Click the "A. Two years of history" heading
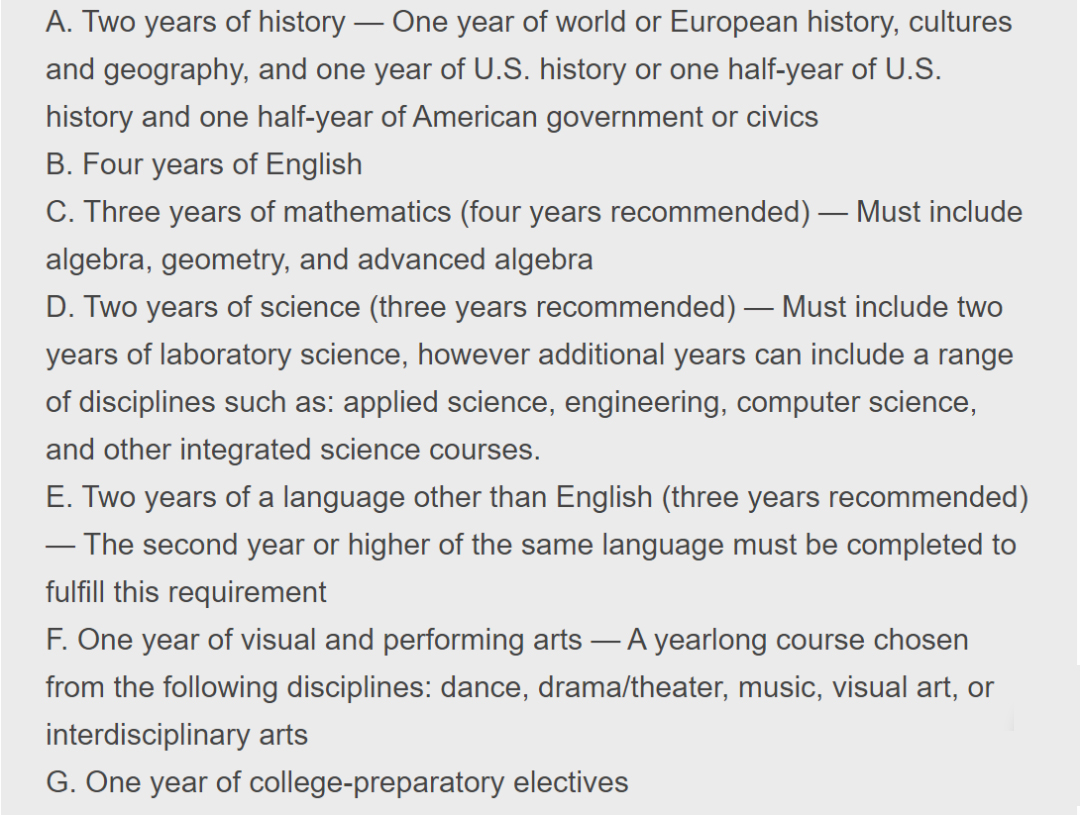Viewport: 1080px width, 815px height. [x=195, y=22]
